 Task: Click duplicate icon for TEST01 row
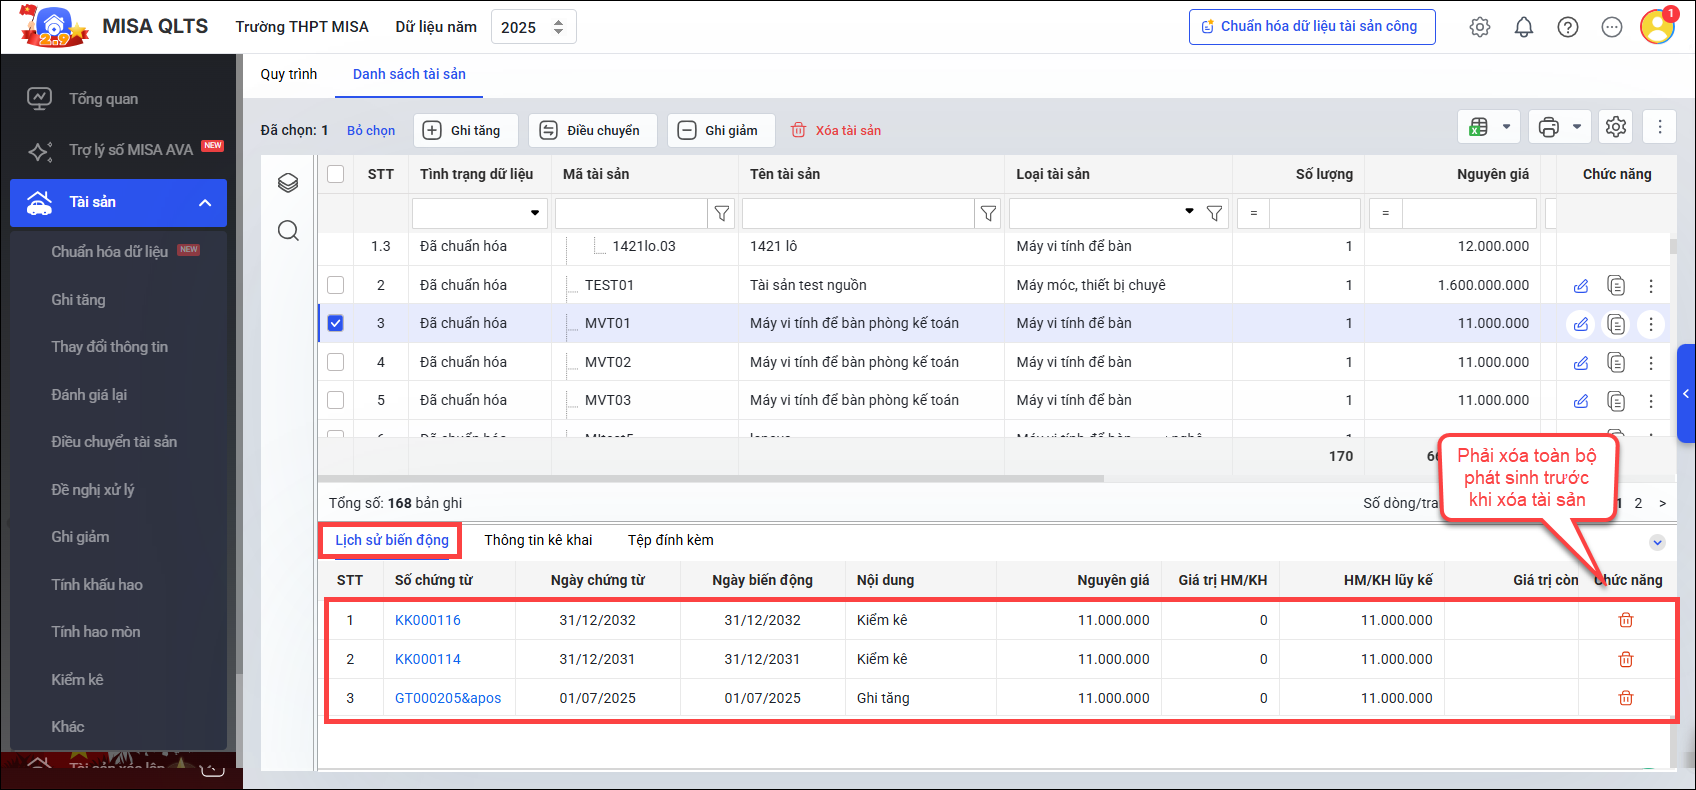pyautogui.click(x=1615, y=286)
